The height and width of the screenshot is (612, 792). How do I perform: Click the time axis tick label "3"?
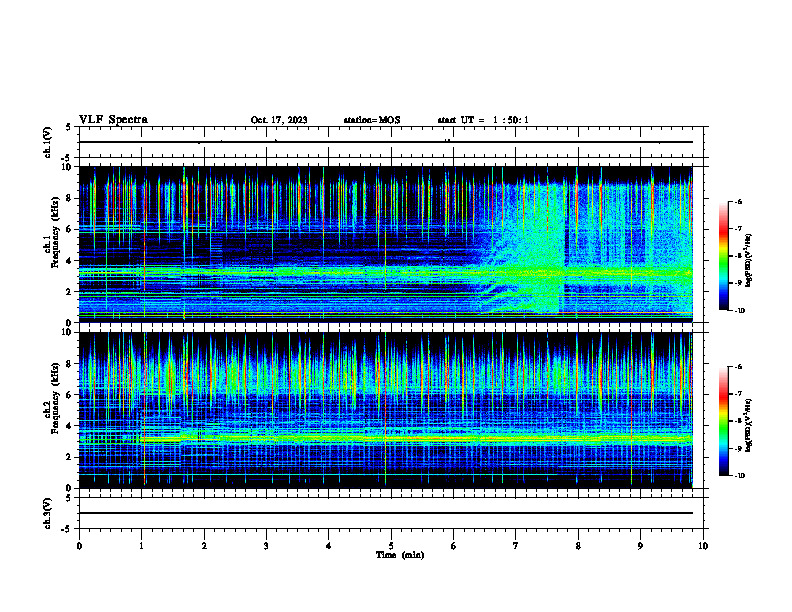[266, 546]
